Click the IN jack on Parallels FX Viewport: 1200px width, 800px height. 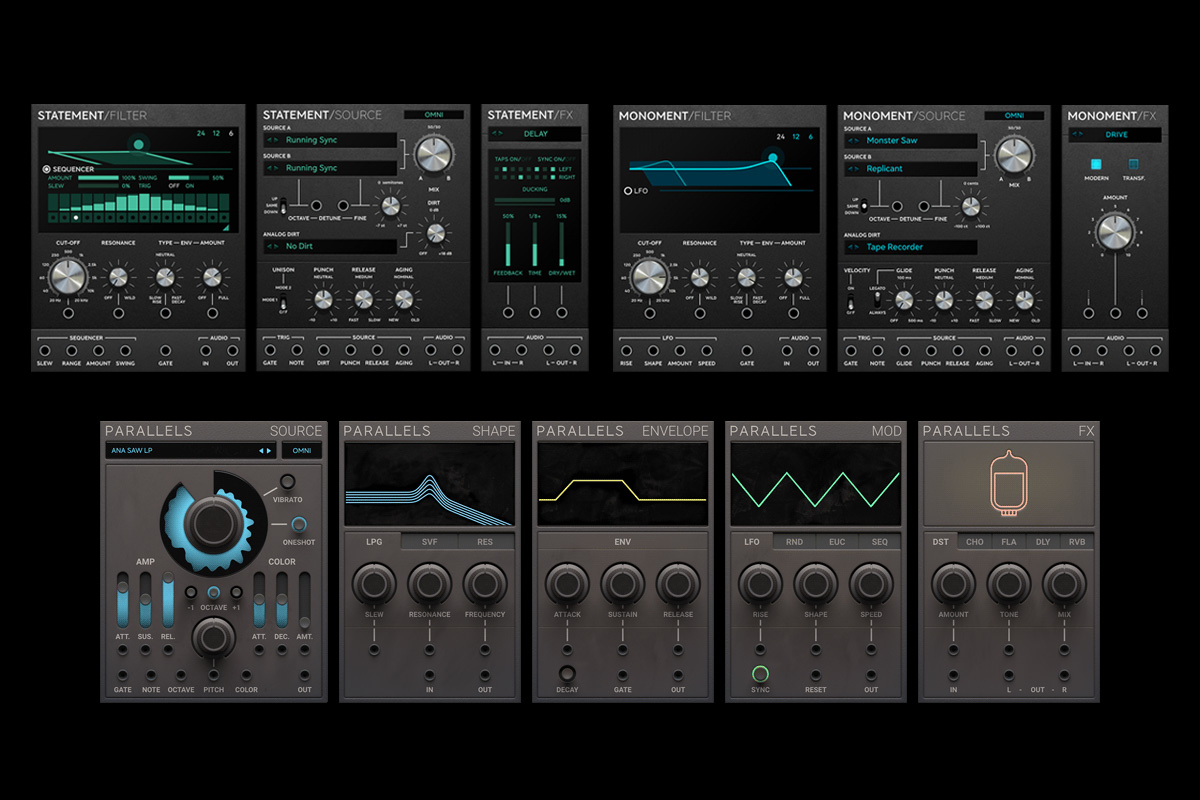pos(953,676)
